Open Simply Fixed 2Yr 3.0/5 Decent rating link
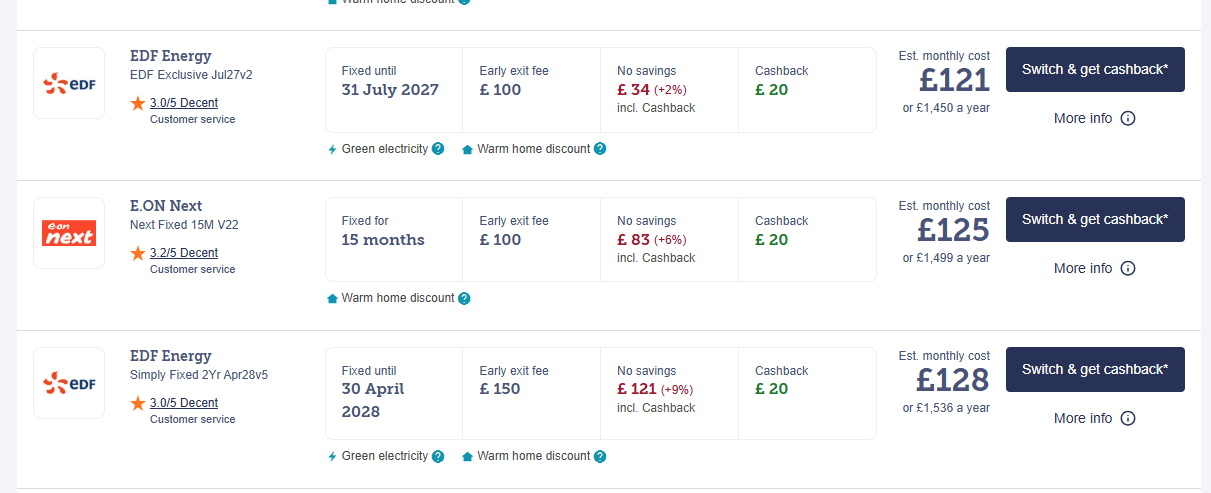This screenshot has width=1211, height=493. pyautogui.click(x=184, y=403)
